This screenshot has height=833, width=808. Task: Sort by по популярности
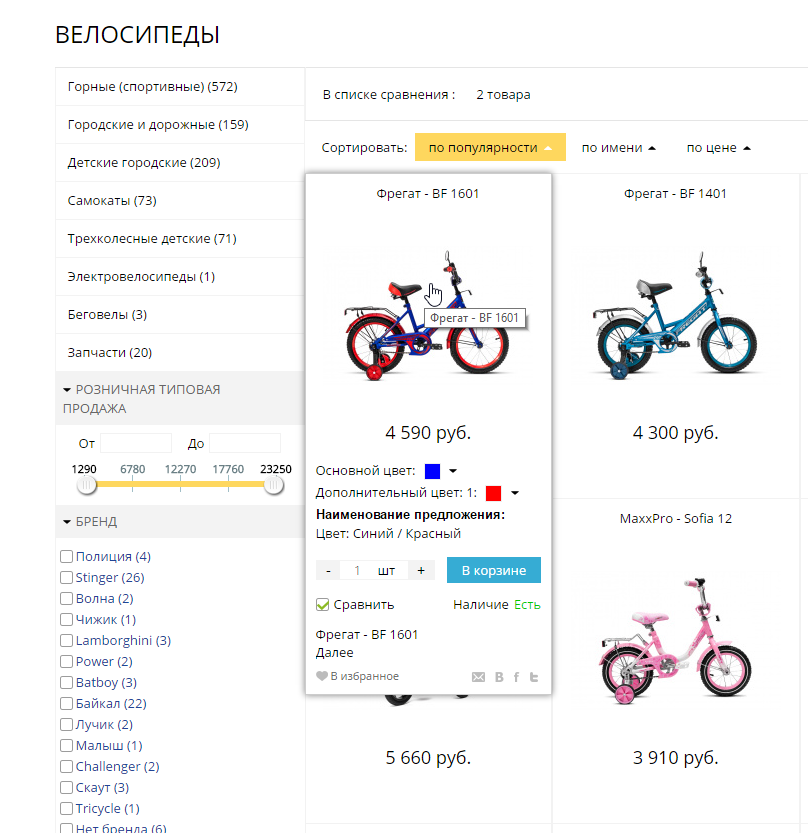490,147
